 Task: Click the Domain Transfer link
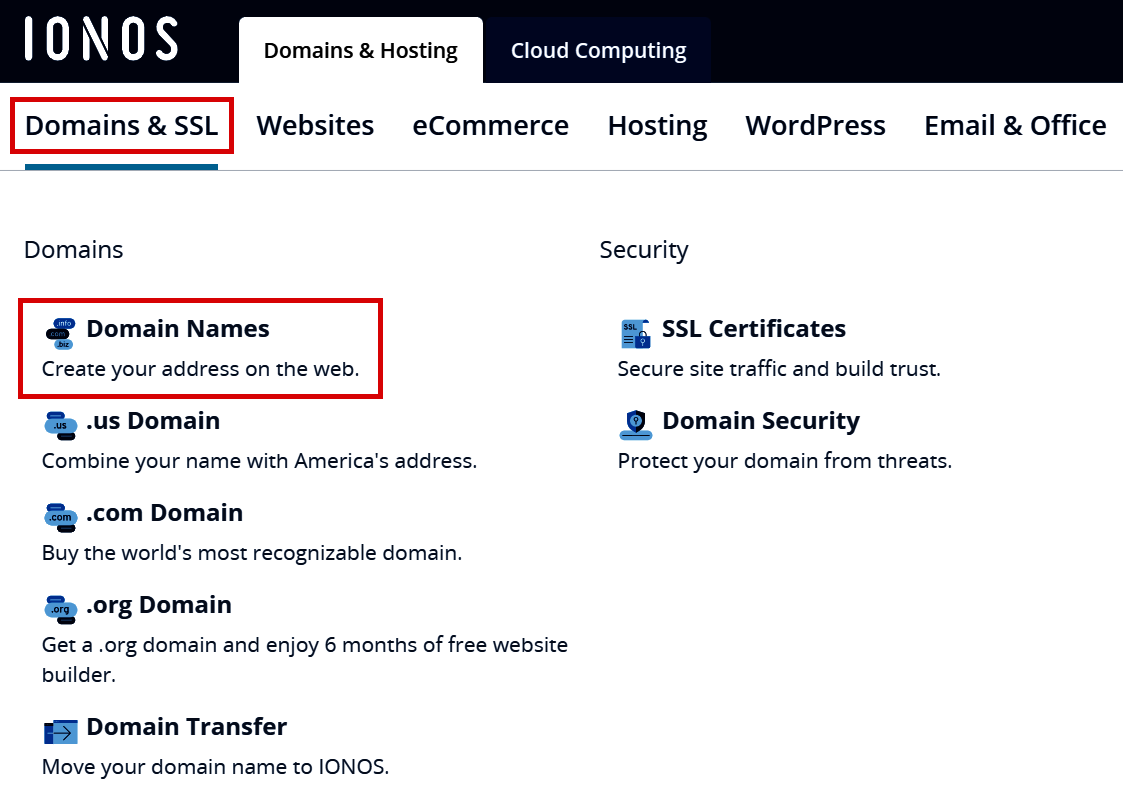(x=187, y=726)
